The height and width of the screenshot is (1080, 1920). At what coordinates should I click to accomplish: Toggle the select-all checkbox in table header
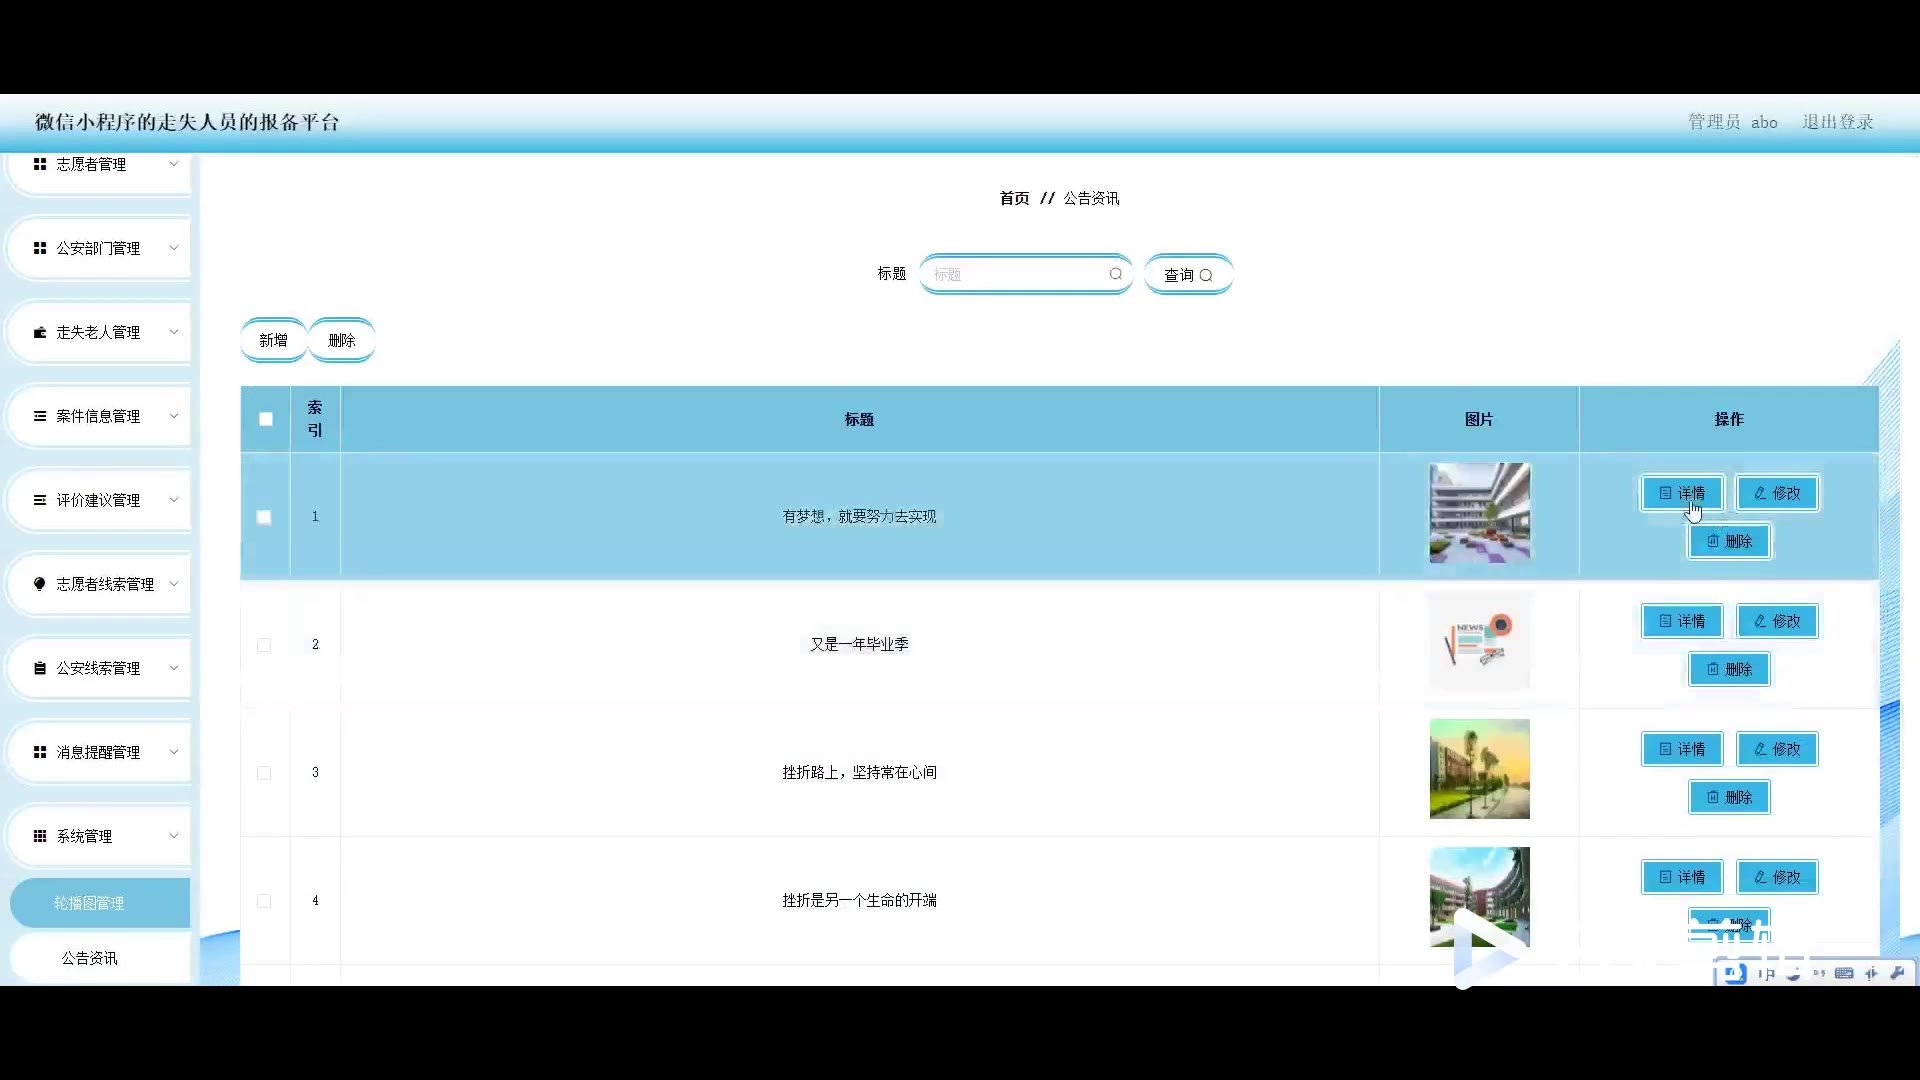pos(265,419)
